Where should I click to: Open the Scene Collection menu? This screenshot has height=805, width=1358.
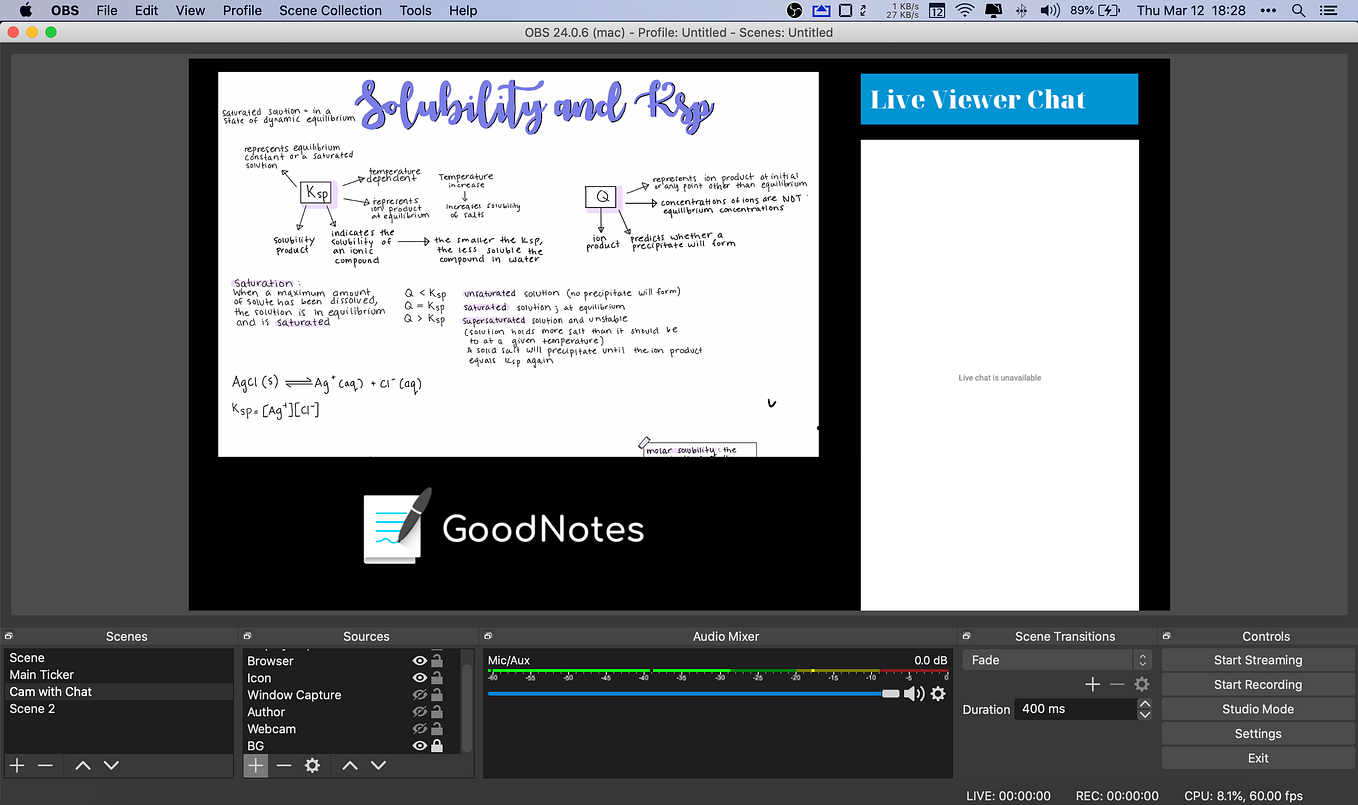[330, 10]
